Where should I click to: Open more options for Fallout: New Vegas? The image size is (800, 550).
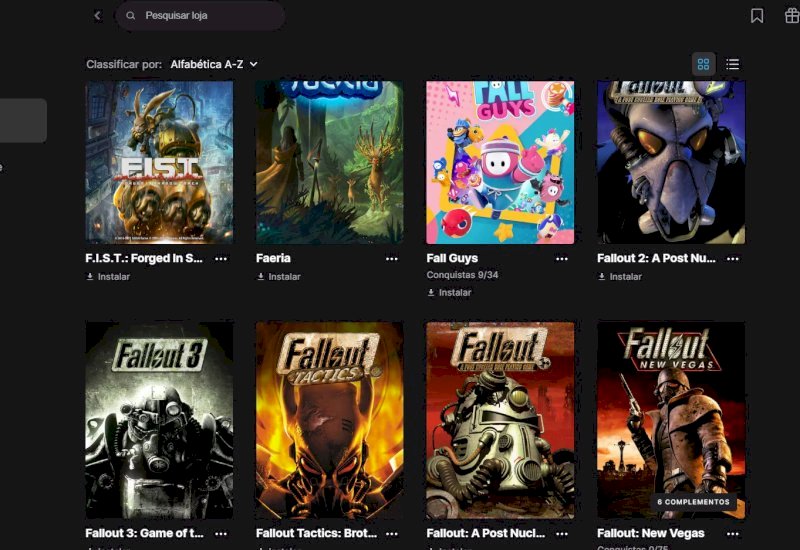pyautogui.click(x=733, y=534)
